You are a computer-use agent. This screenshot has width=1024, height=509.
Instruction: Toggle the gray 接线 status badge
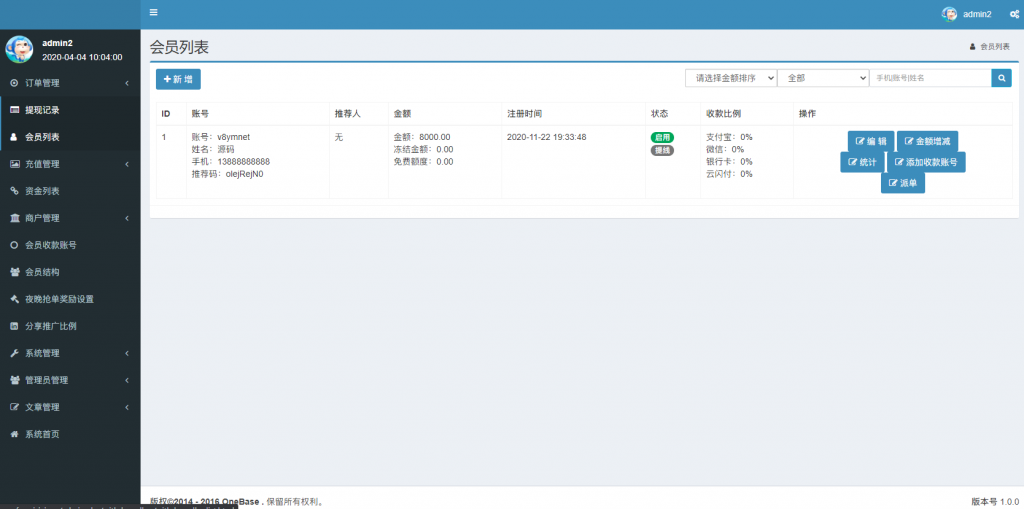(x=662, y=150)
